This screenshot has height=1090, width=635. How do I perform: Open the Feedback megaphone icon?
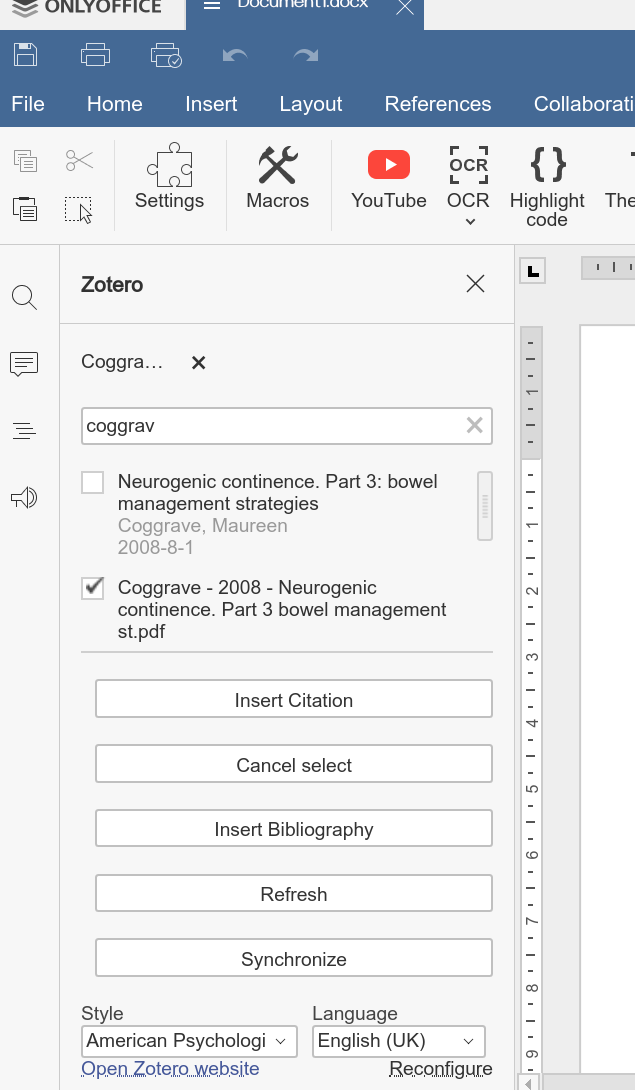point(24,497)
